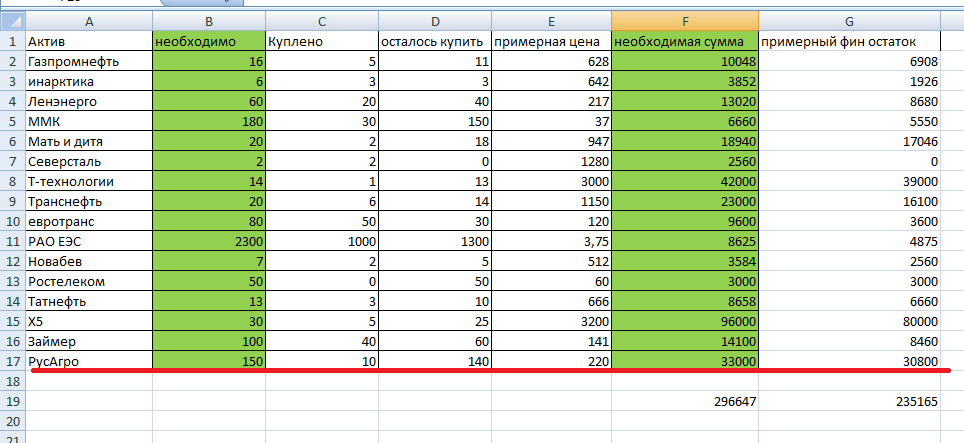The width and height of the screenshot is (964, 443).
Task: Select the 'РусАгро' cell
Action: click(89, 361)
